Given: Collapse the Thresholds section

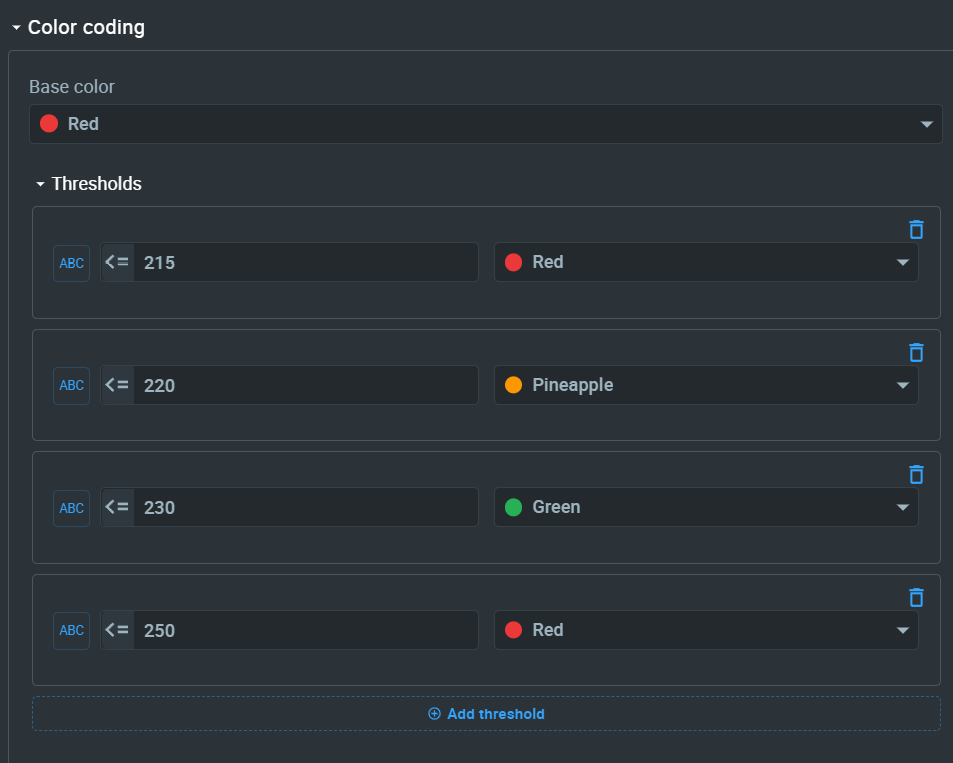Looking at the screenshot, I should pyautogui.click(x=40, y=184).
